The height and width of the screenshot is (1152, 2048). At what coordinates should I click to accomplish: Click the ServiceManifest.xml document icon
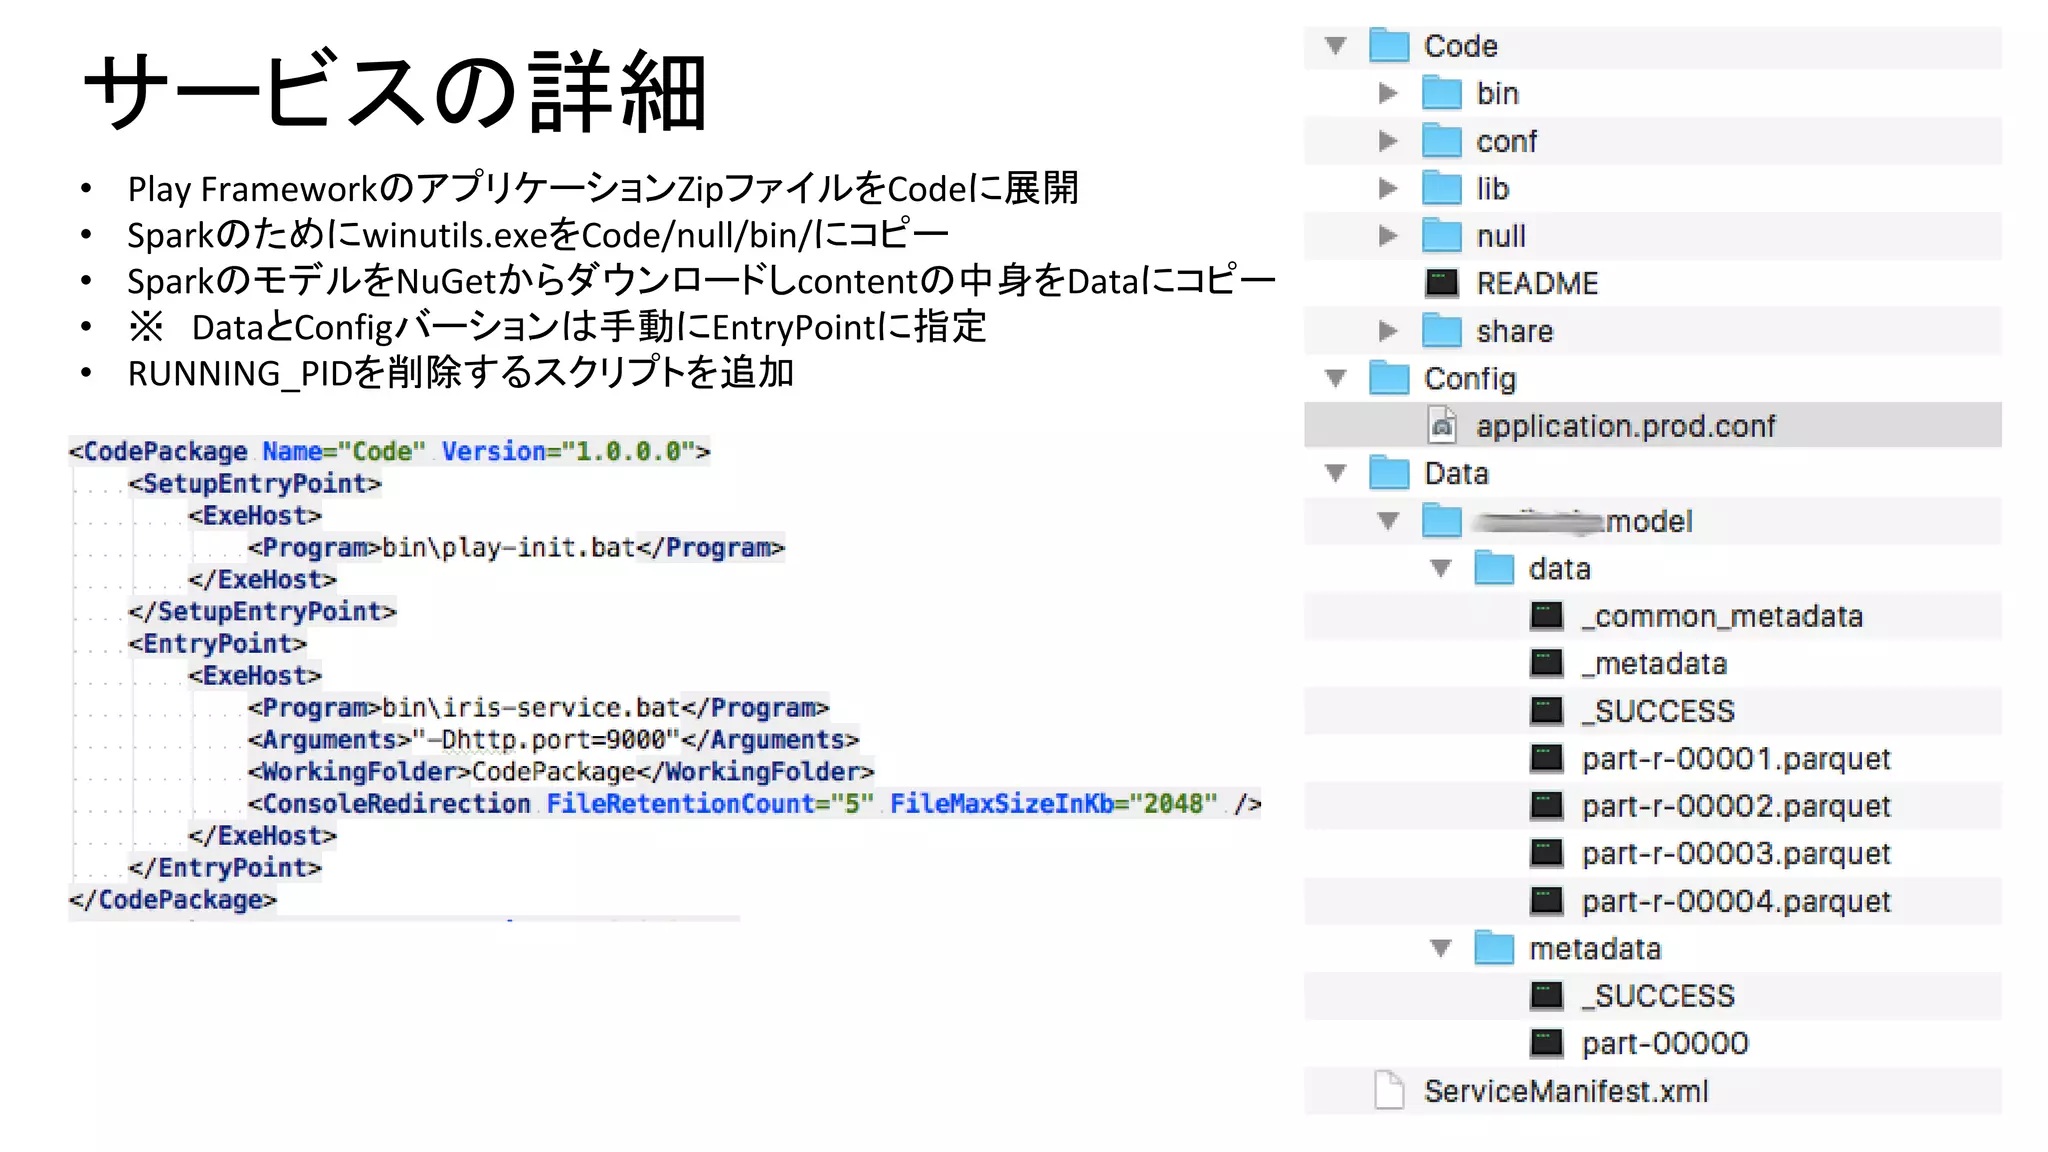tap(1389, 1090)
